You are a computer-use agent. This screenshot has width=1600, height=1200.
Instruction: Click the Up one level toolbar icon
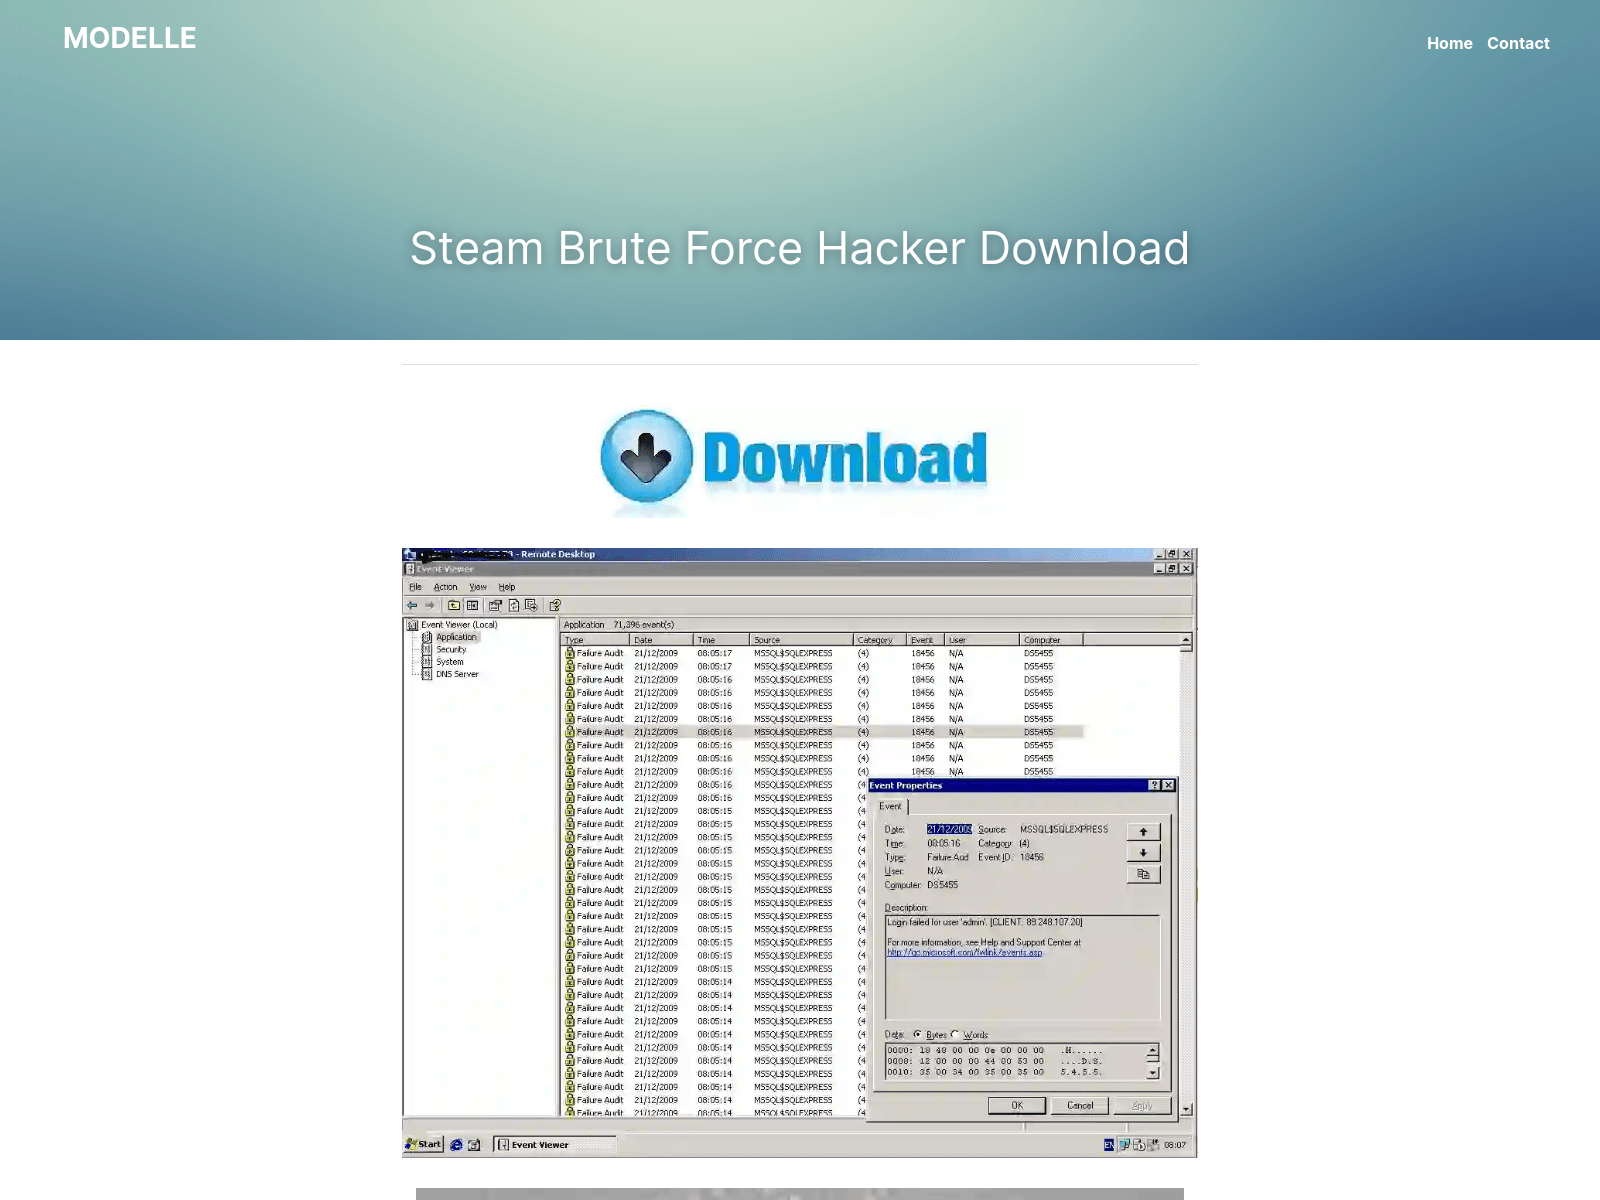454,605
